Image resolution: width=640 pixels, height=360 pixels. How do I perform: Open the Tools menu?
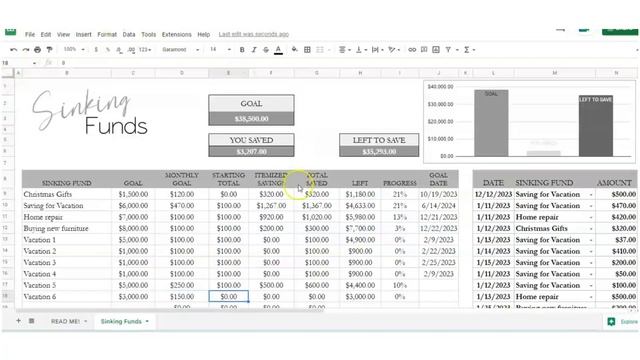149,35
